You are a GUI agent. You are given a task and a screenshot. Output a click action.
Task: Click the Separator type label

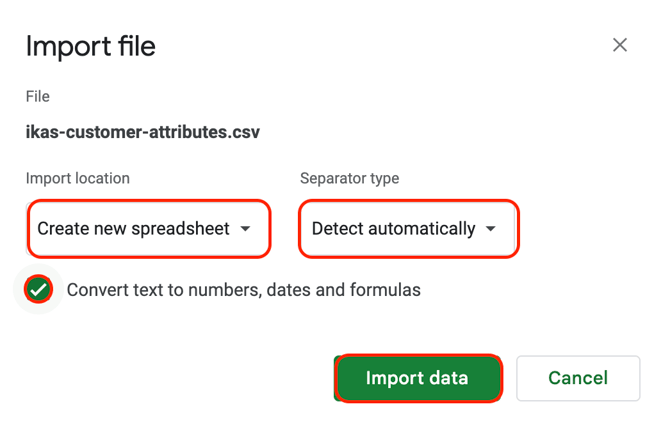(x=349, y=178)
